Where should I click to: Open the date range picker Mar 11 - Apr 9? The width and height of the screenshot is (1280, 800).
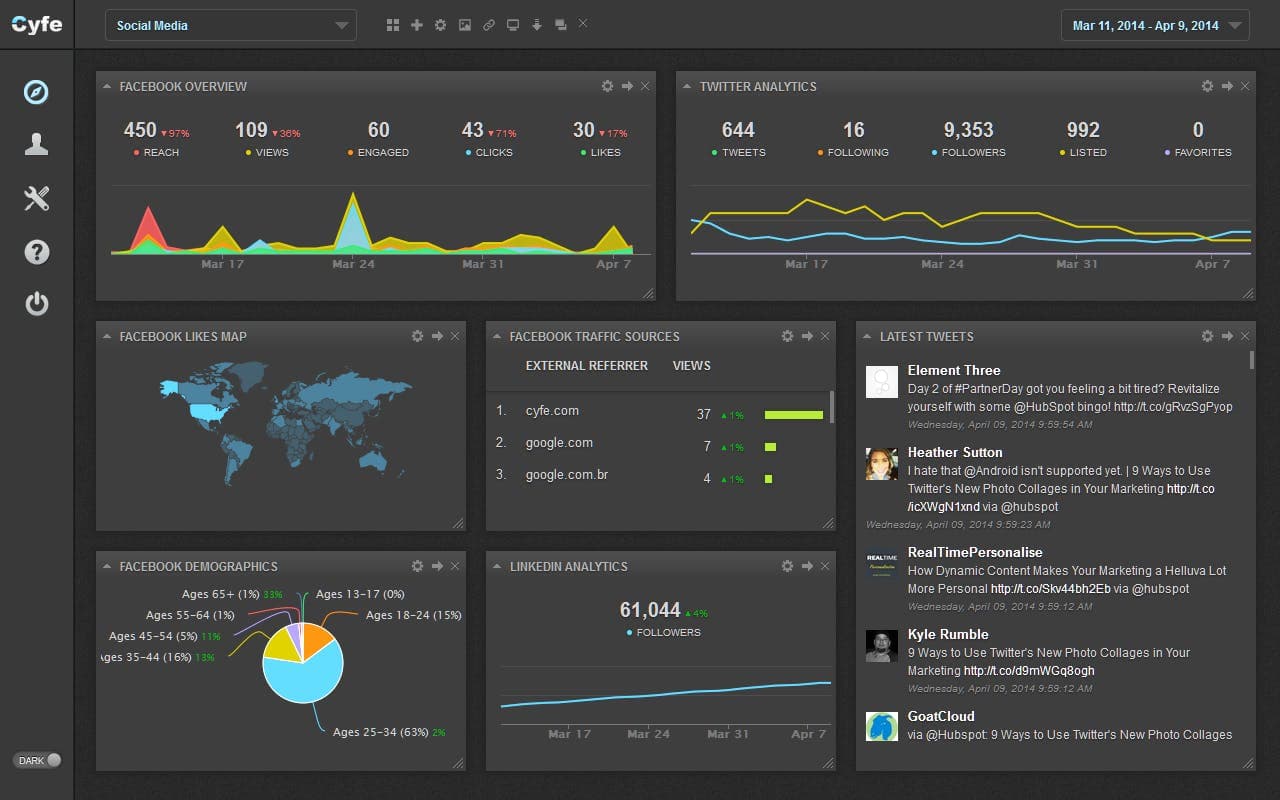tap(1154, 24)
